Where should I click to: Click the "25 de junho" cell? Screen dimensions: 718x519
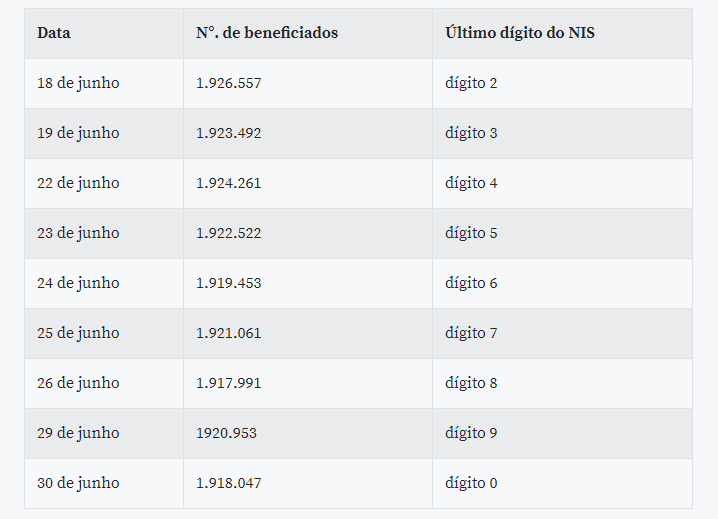pyautogui.click(x=78, y=333)
